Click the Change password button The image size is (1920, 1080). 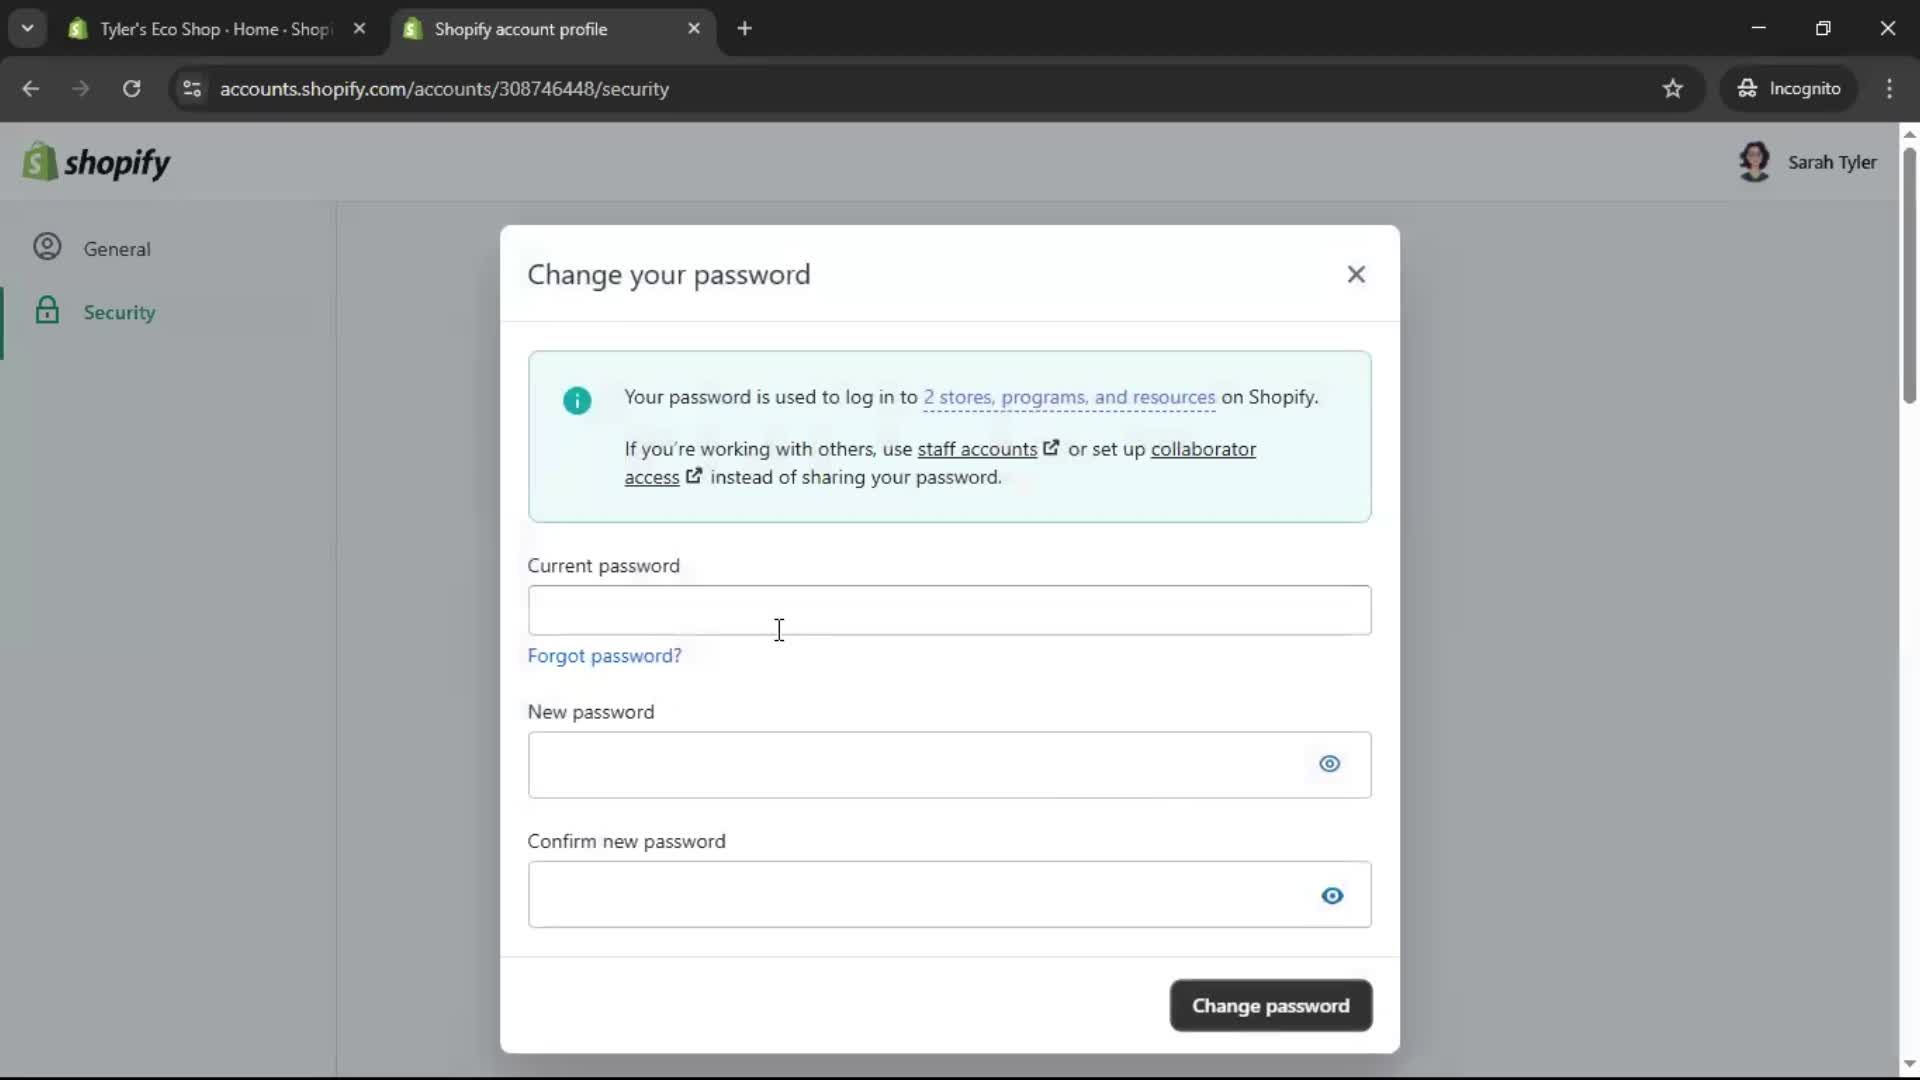1270,1005
